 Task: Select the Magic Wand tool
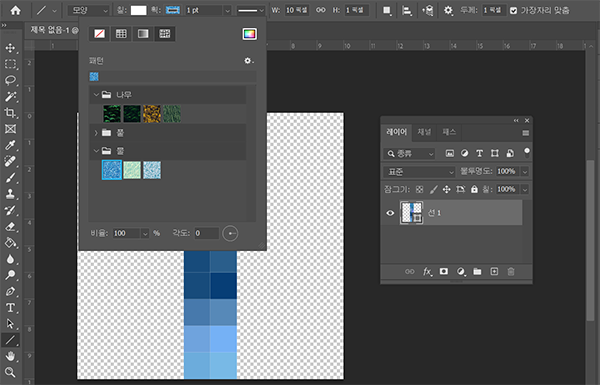(10, 97)
